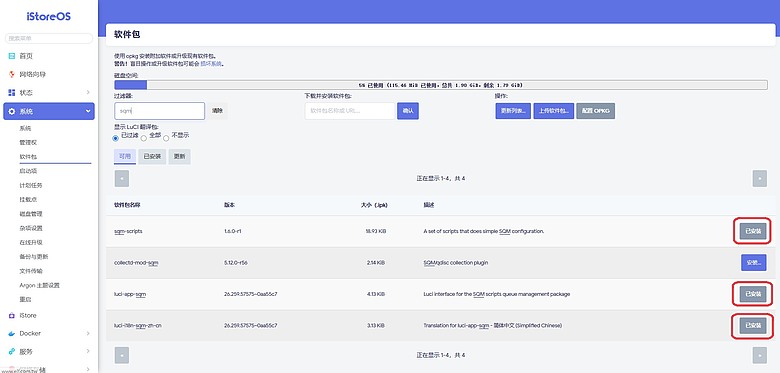The width and height of the screenshot is (780, 373).
Task: Open 系统 submenu item under 系统
Action: pos(25,128)
